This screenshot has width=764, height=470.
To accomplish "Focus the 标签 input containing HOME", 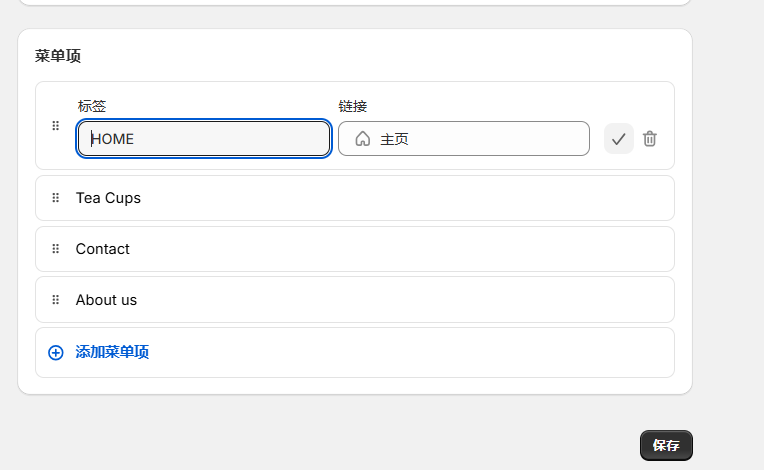I will pyautogui.click(x=204, y=139).
